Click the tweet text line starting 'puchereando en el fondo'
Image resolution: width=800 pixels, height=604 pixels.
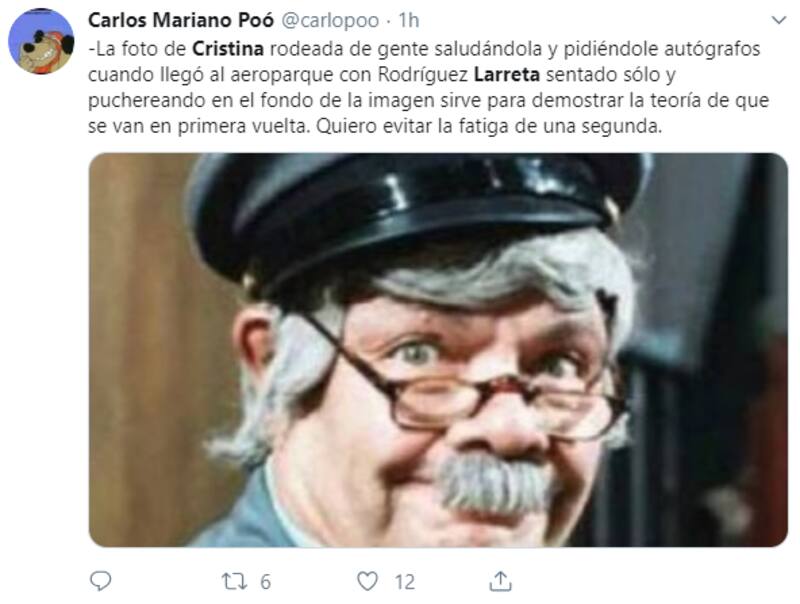[429, 100]
